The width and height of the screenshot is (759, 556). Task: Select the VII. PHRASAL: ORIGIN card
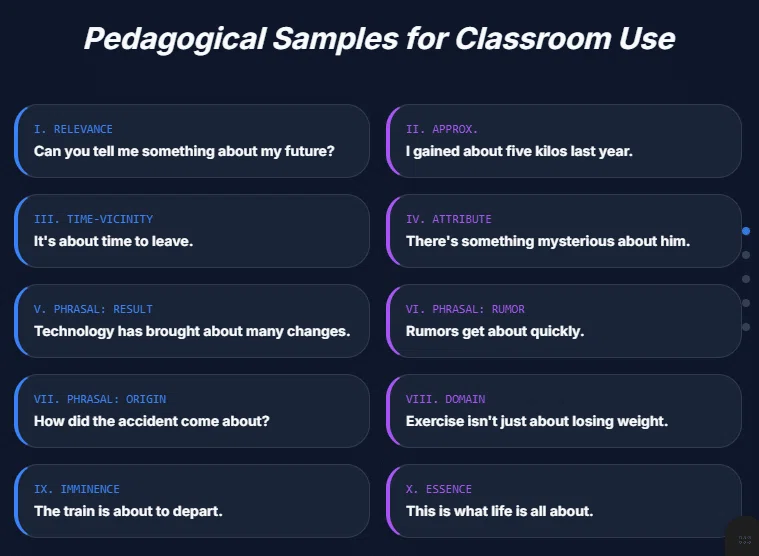pos(192,411)
